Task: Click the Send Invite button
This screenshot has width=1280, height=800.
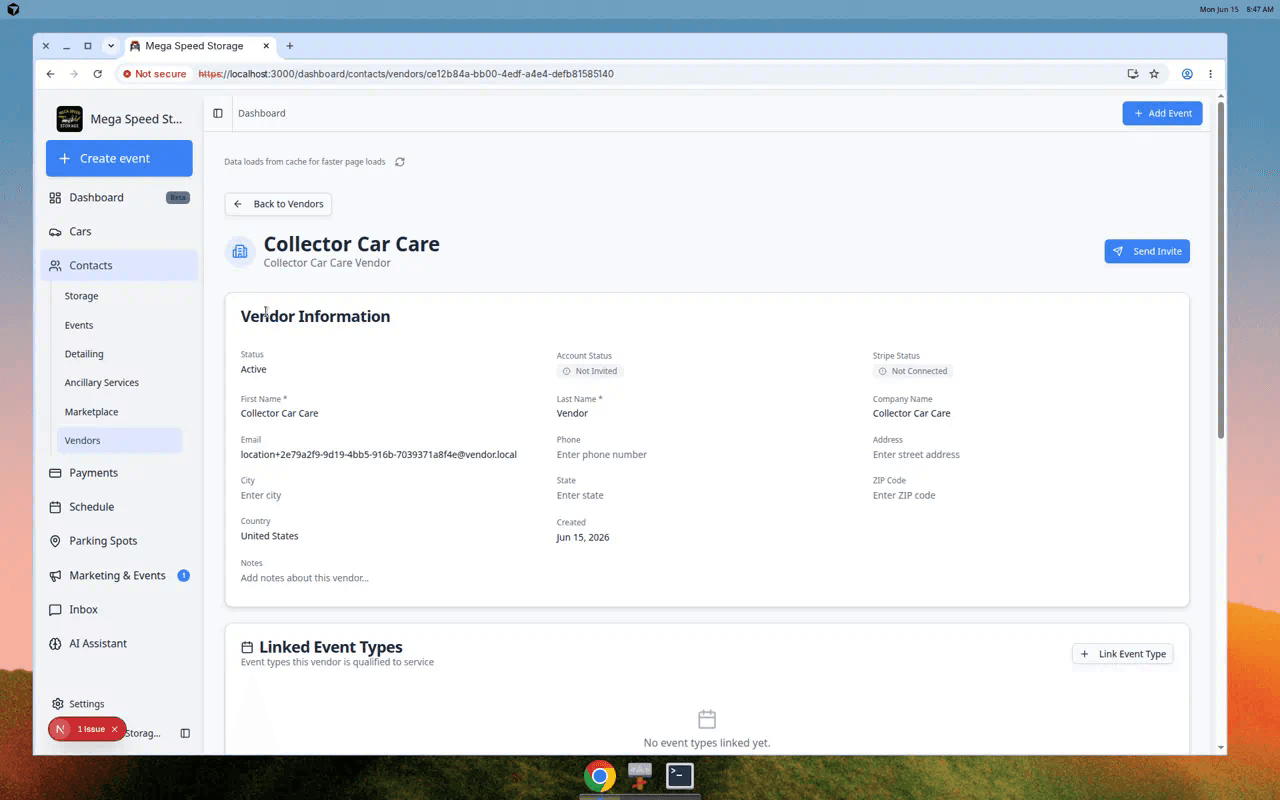Action: (x=1147, y=252)
